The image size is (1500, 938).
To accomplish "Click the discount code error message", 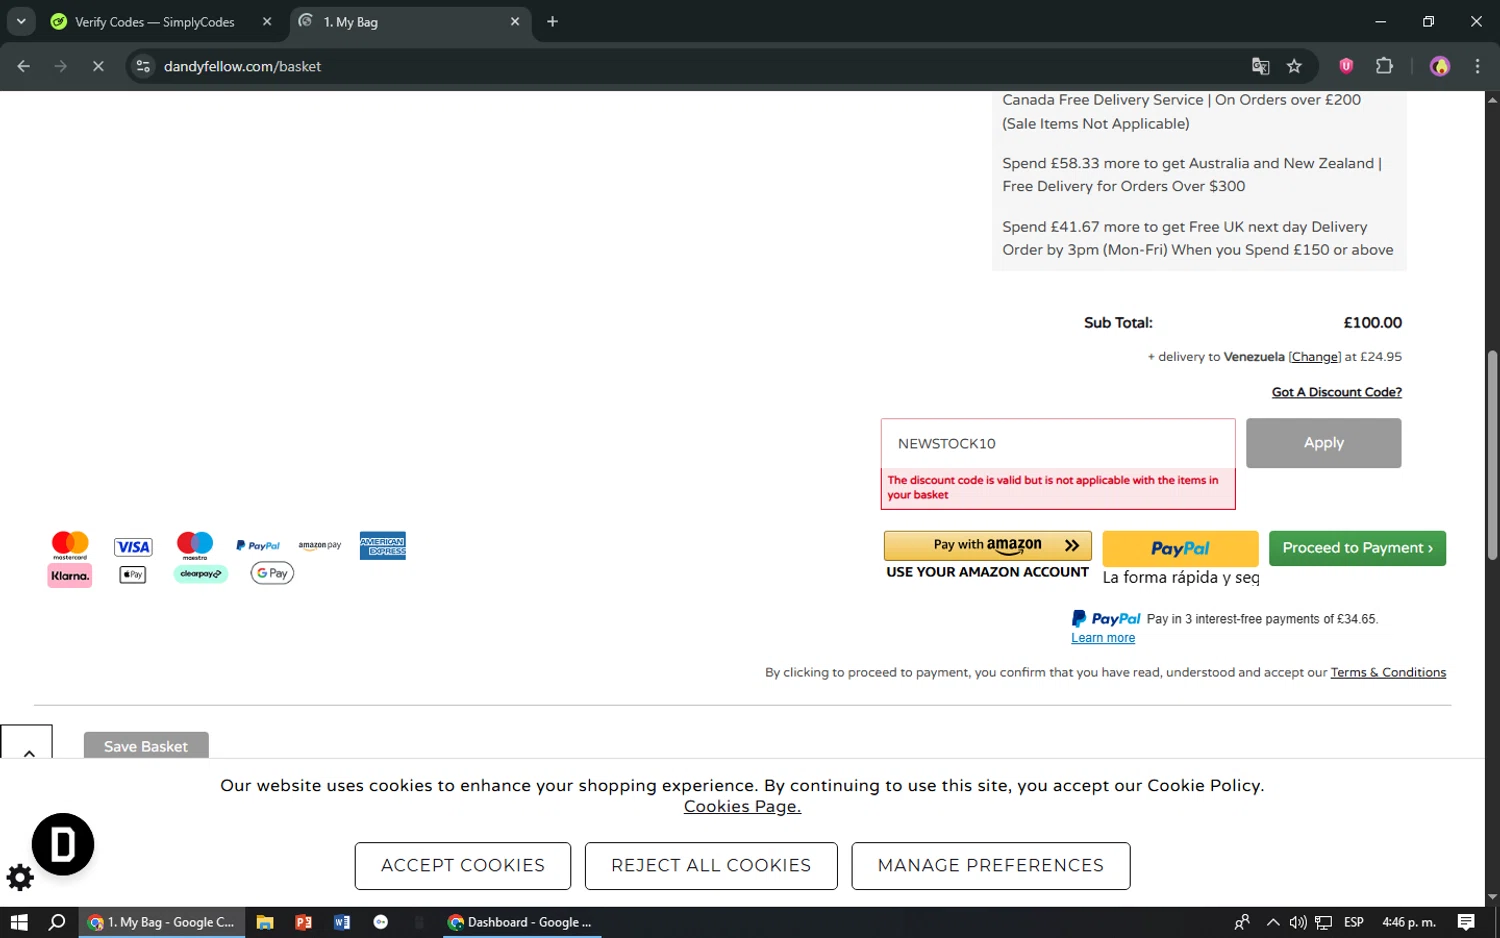I will 1058,488.
